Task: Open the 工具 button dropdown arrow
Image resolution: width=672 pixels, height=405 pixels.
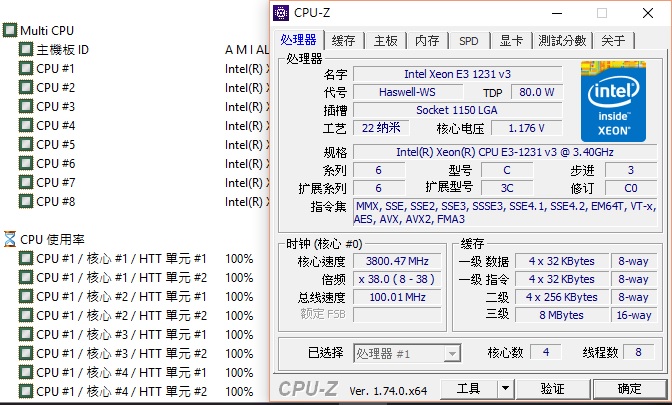Action: tap(506, 389)
